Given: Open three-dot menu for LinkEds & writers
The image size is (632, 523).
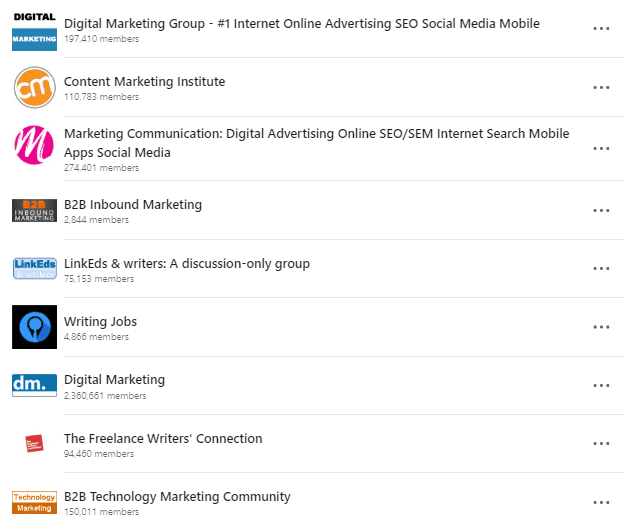Looking at the screenshot, I should (x=601, y=269).
